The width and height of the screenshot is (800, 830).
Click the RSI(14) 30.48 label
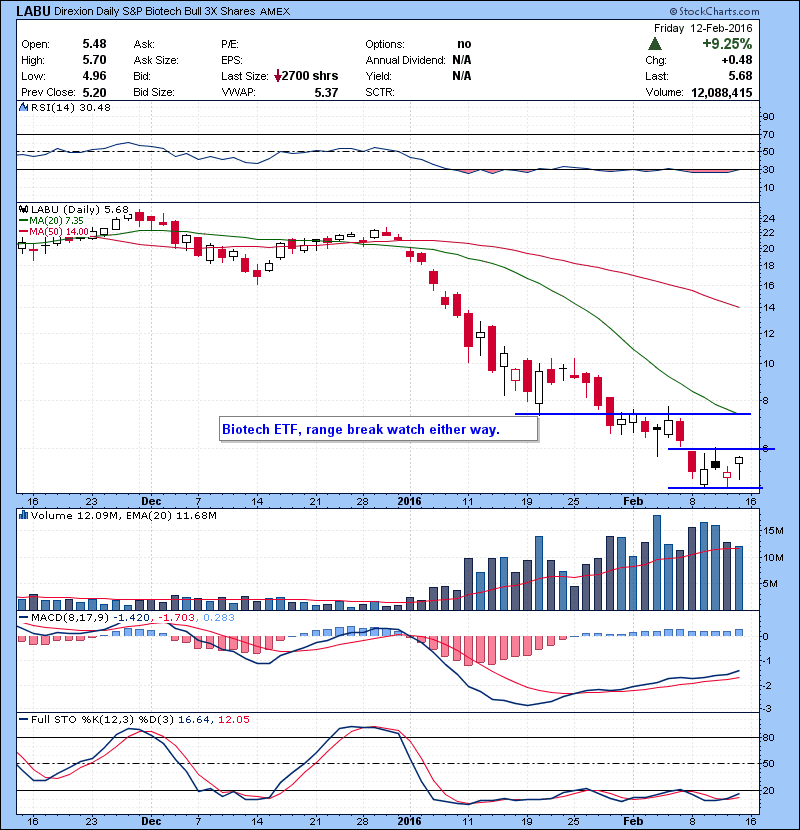point(70,107)
